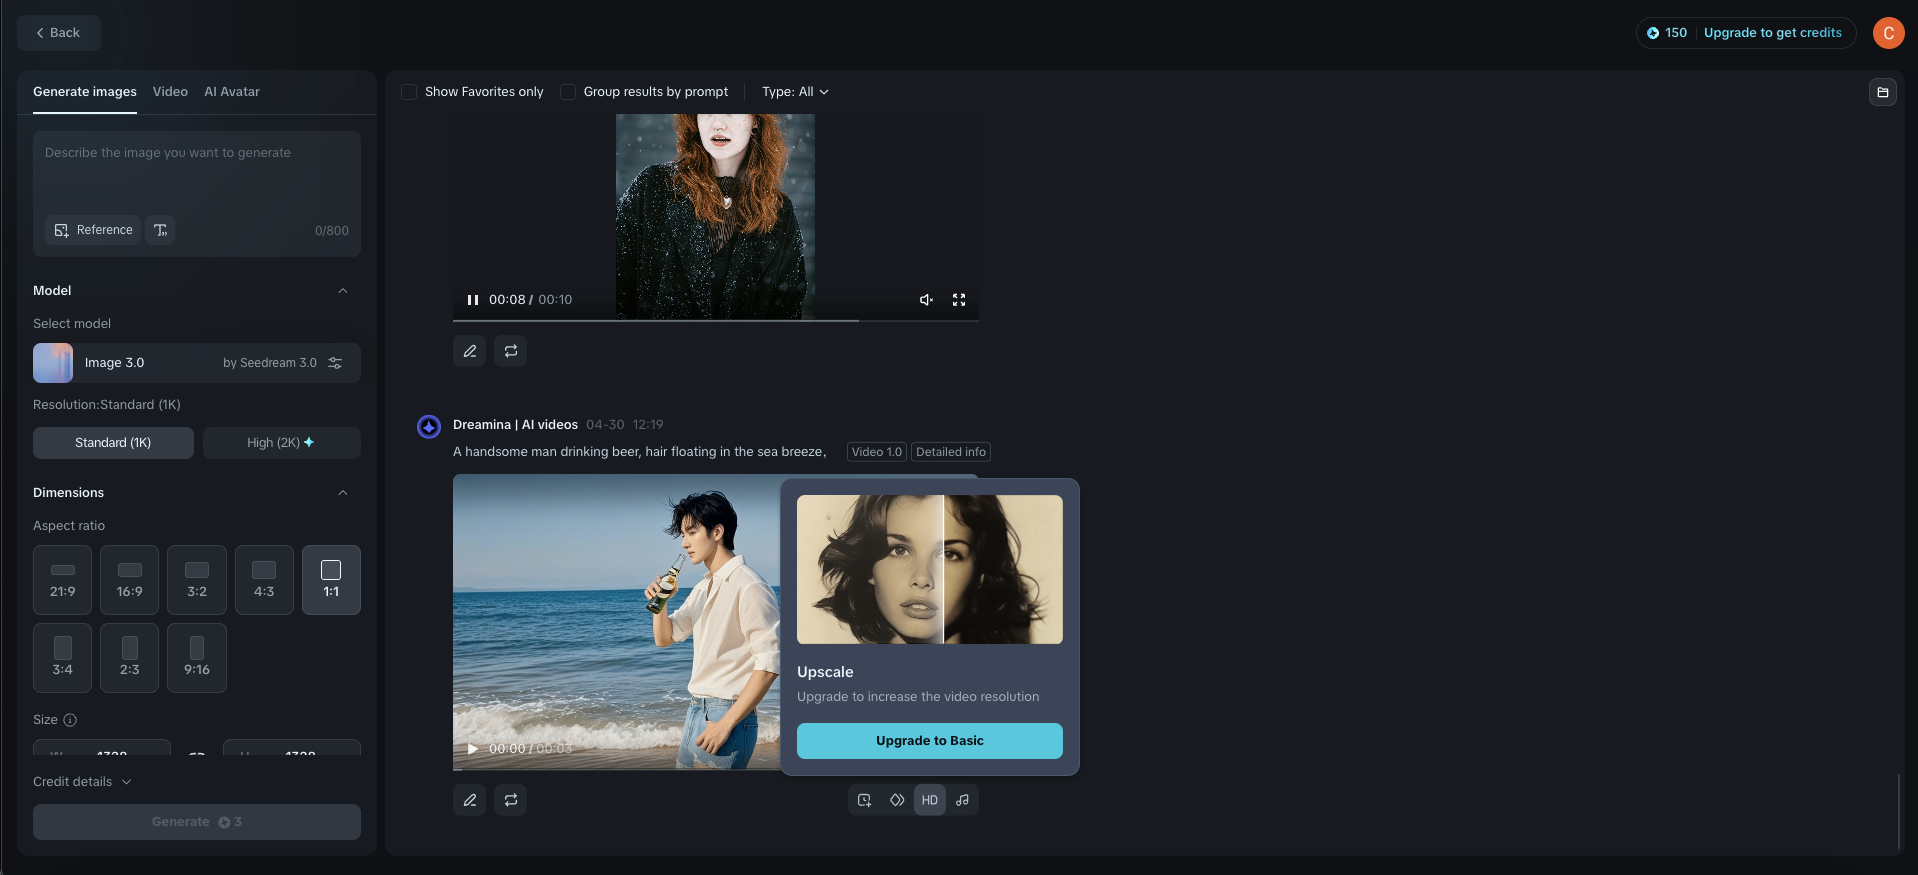This screenshot has height=875, width=1918.
Task: Click the Reference image button
Action: [93, 230]
